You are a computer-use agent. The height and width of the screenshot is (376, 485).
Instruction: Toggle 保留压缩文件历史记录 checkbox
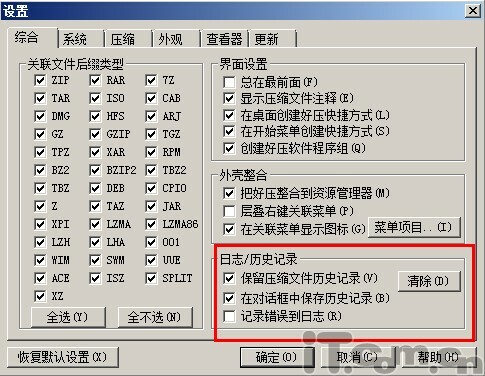point(229,279)
